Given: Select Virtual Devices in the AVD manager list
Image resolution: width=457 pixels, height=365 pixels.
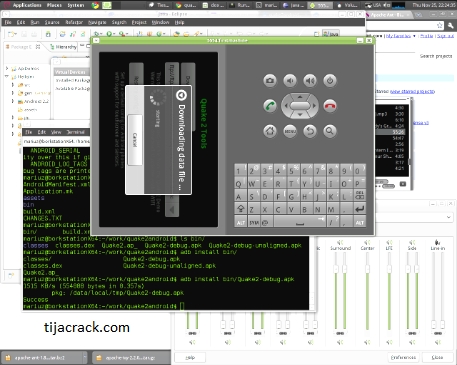Looking at the screenshot, I should click(x=71, y=72).
